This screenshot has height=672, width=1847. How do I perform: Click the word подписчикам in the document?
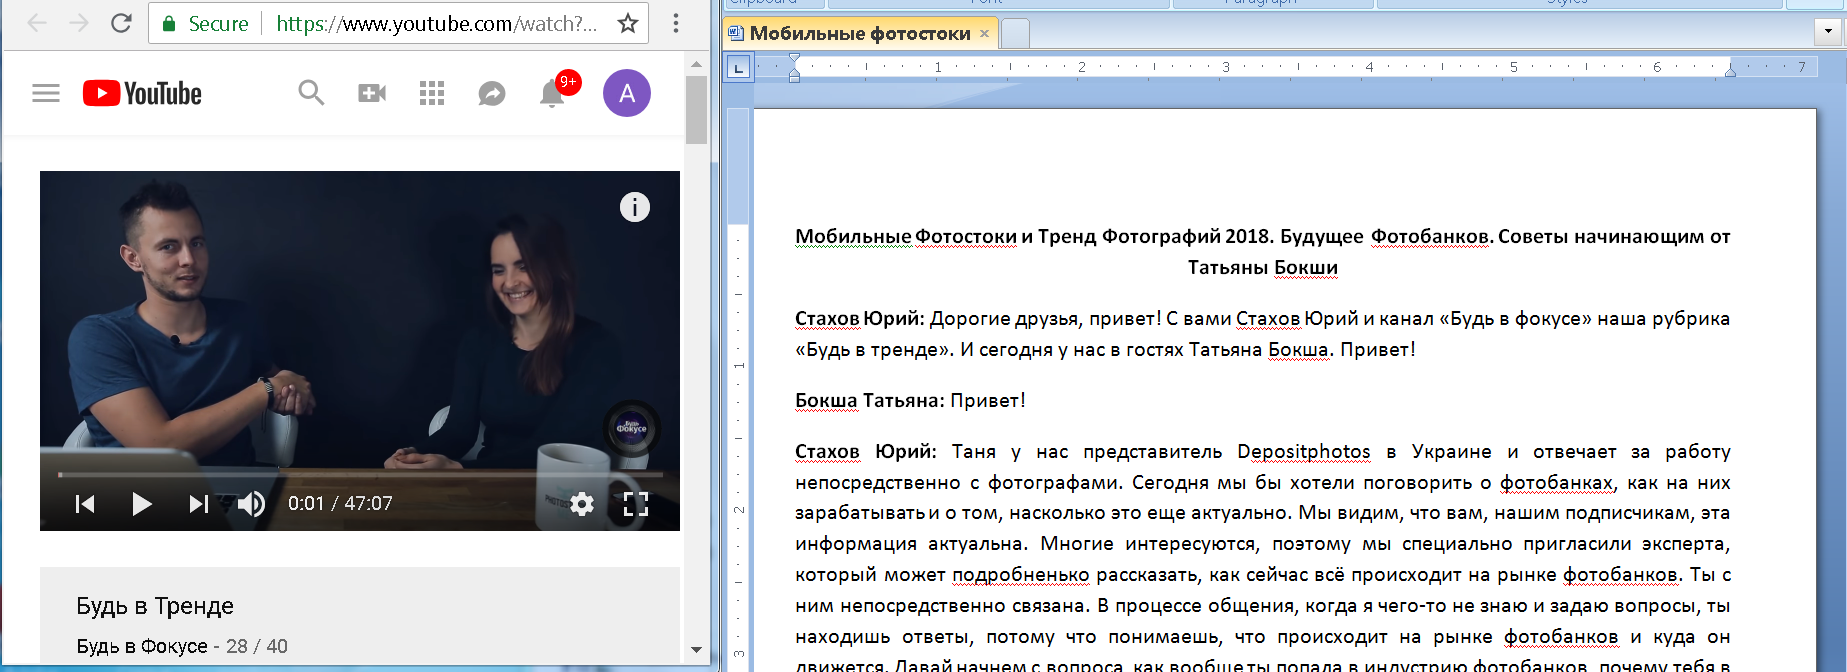pos(1628,513)
